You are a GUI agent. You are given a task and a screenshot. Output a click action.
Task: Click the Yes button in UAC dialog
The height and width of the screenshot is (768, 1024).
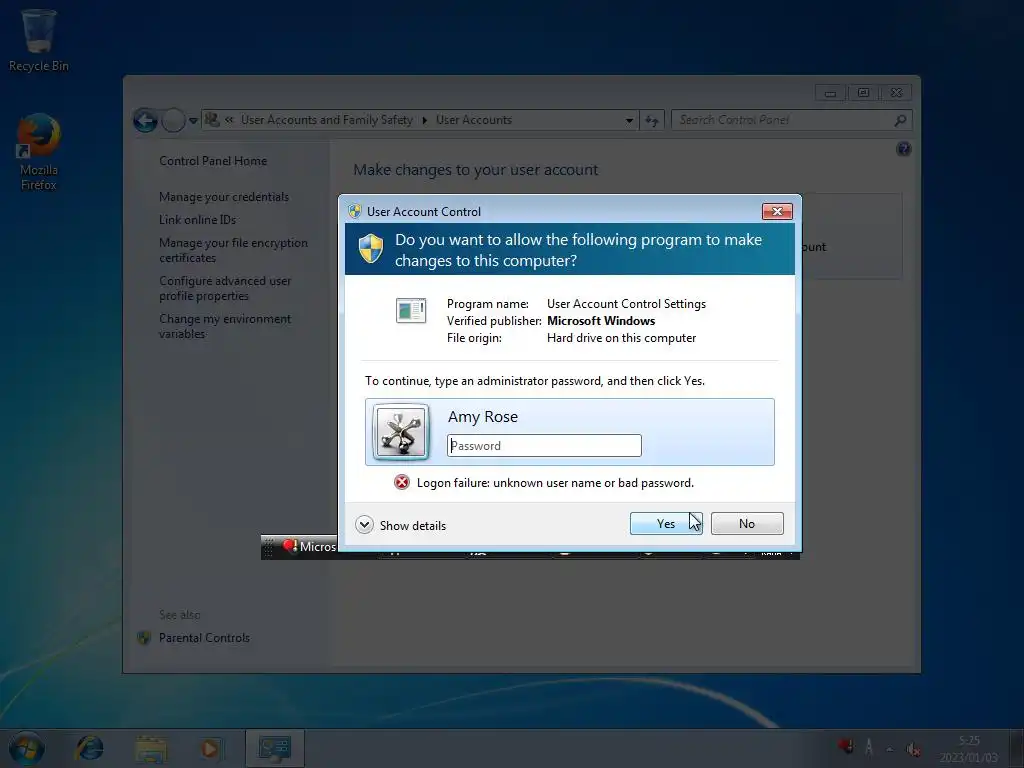point(666,523)
